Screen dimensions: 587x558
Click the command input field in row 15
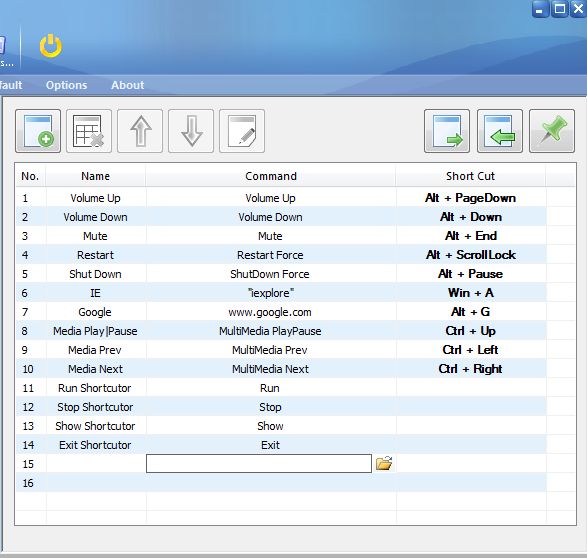pos(259,464)
